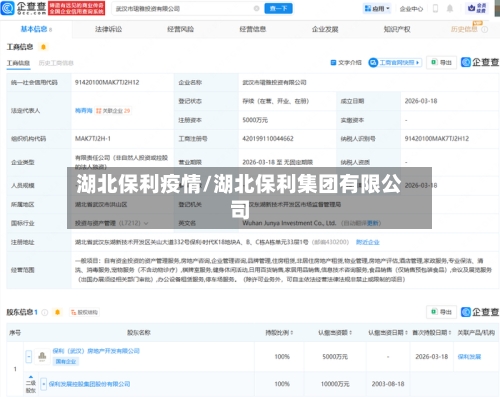Open the 应用 dropdown menu
This screenshot has width=500, height=397.
(377, 9)
